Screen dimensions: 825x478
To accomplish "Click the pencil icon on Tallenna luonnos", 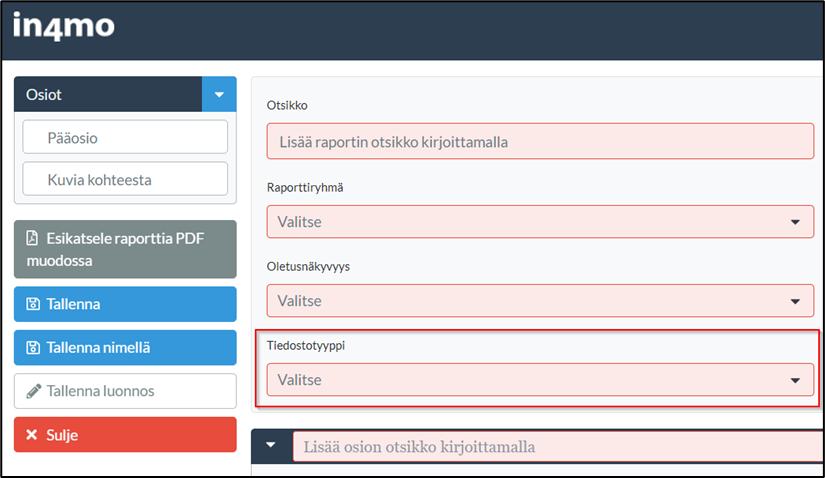I will [32, 391].
